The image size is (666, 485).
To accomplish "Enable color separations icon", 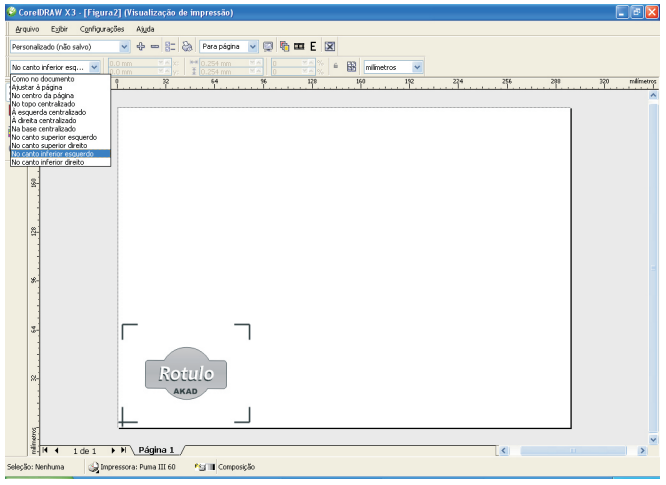I will point(285,47).
